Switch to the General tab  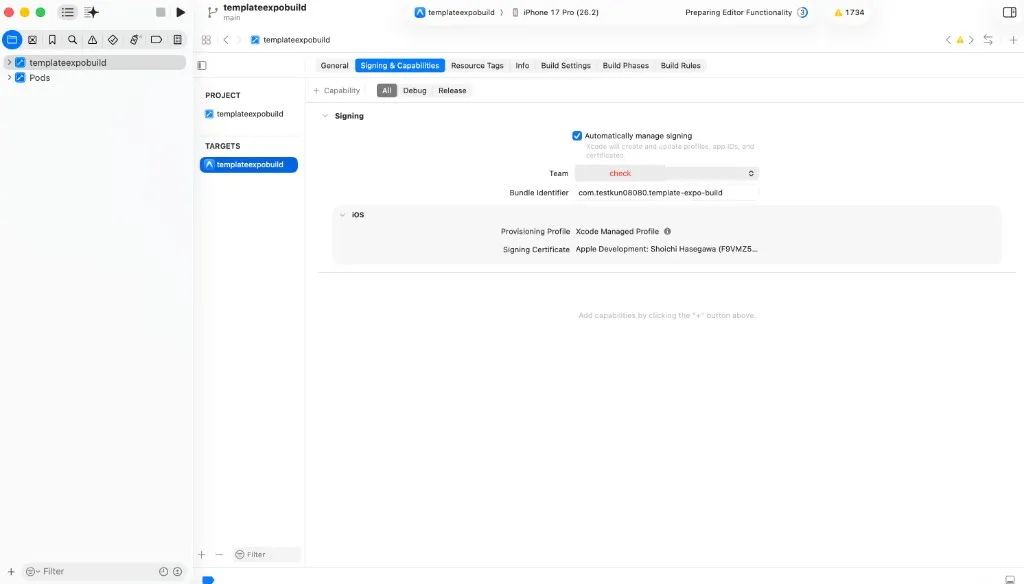coord(334,65)
